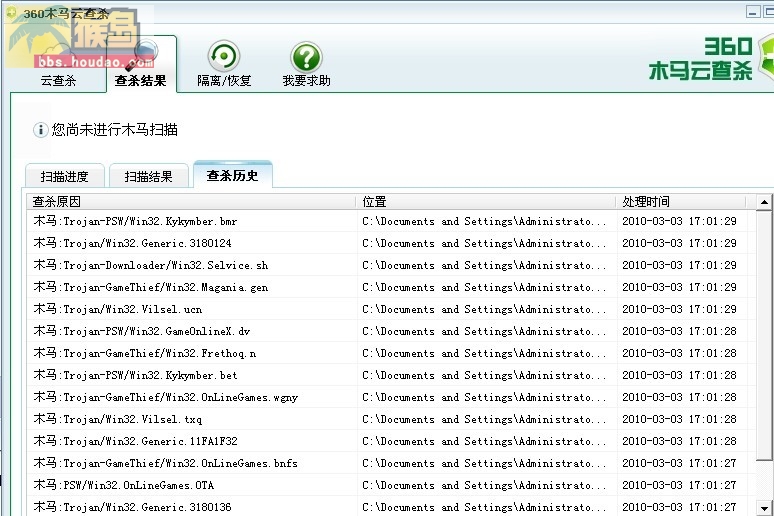774x516 pixels.
Task: Switch to the 扫描进度 tab
Action: pos(65,176)
